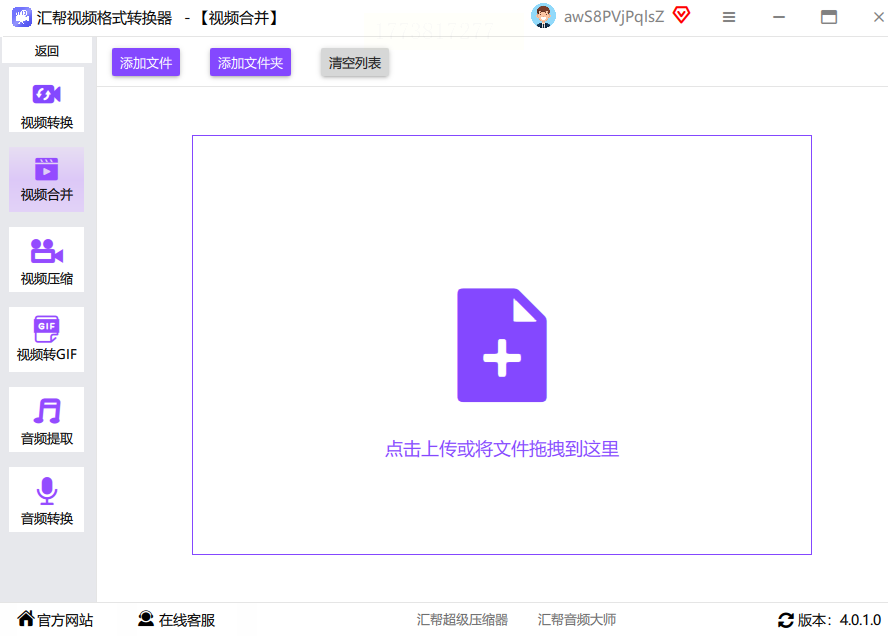
Task: Open 在线客服 online support
Action: click(x=177, y=620)
